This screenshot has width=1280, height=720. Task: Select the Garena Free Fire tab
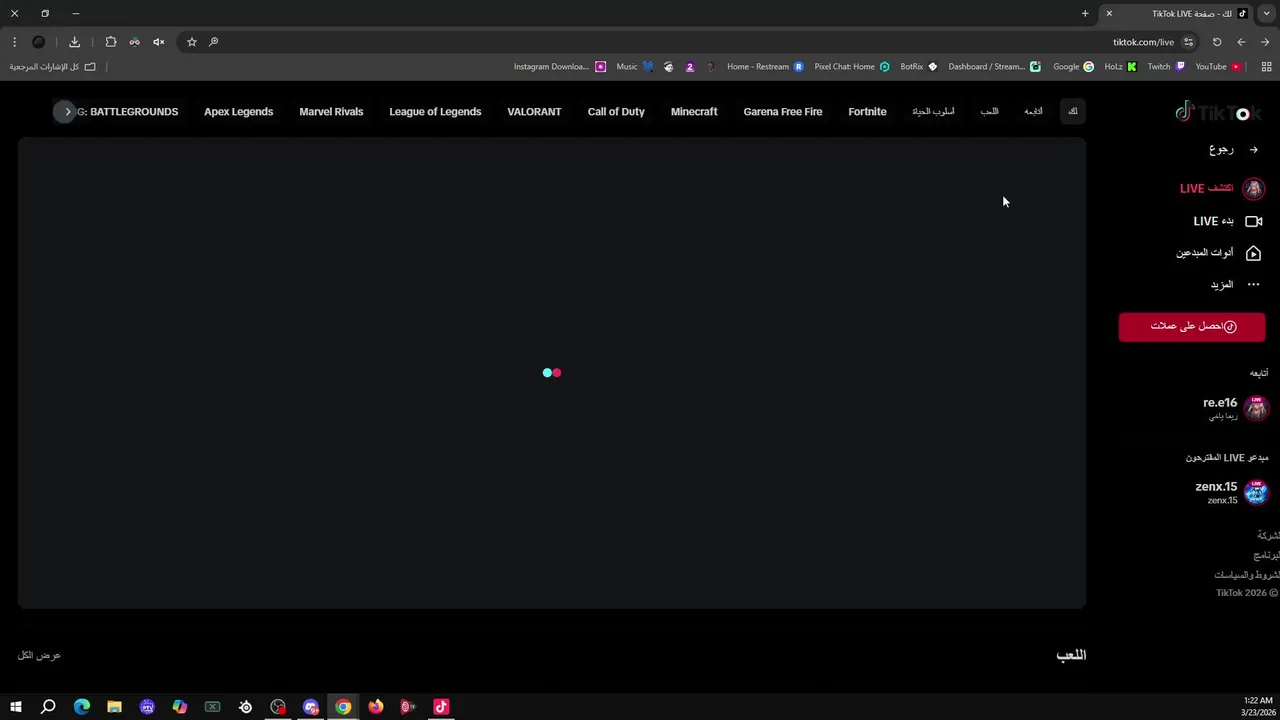pyautogui.click(x=783, y=112)
